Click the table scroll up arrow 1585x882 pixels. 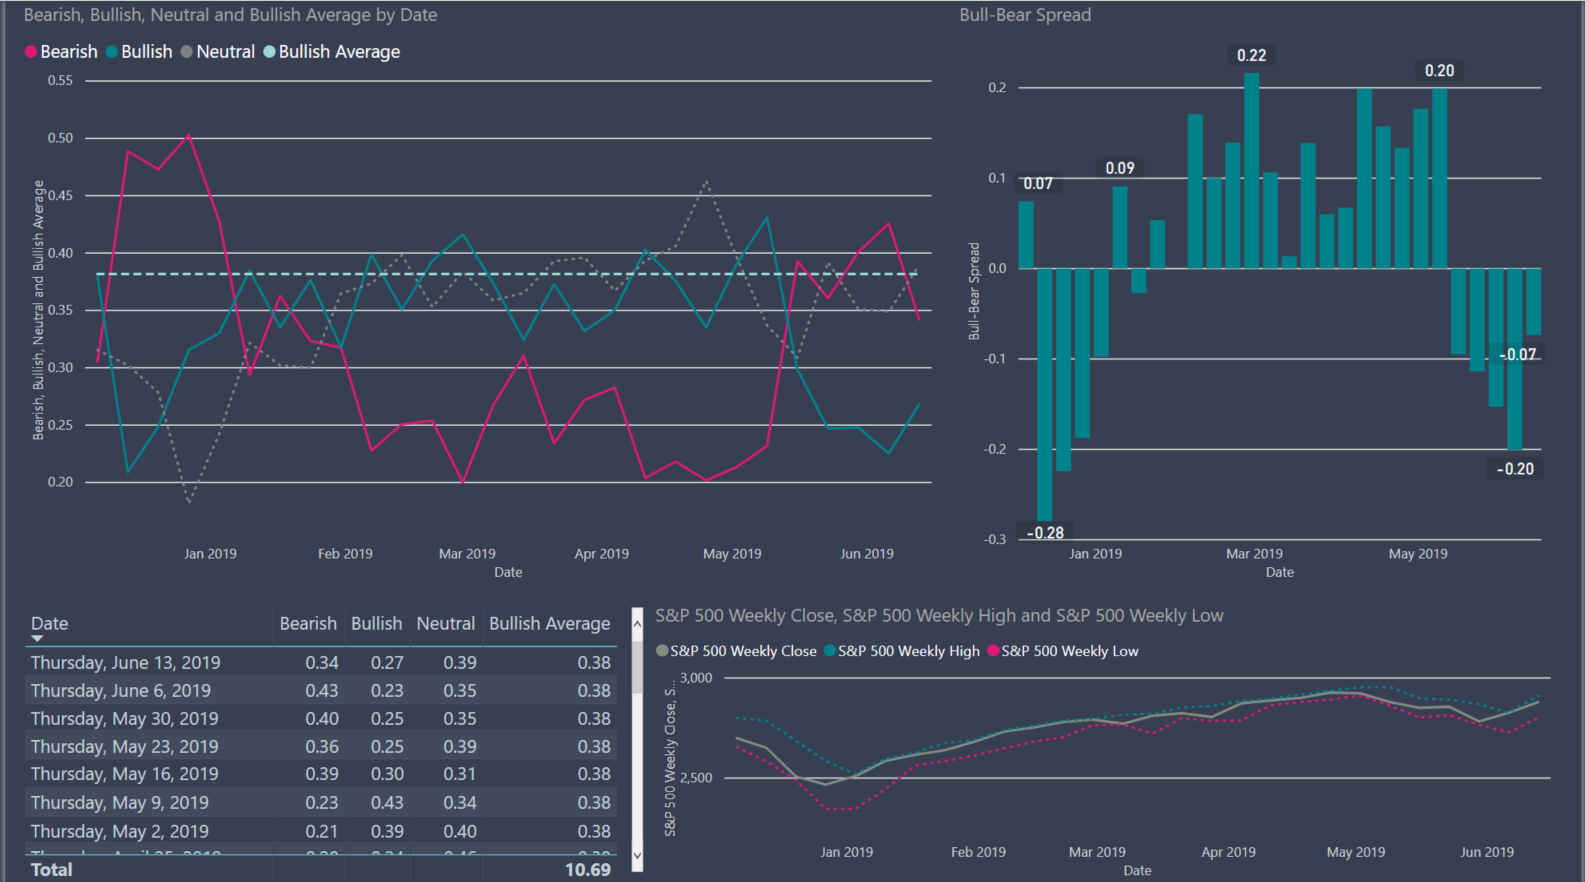638,623
